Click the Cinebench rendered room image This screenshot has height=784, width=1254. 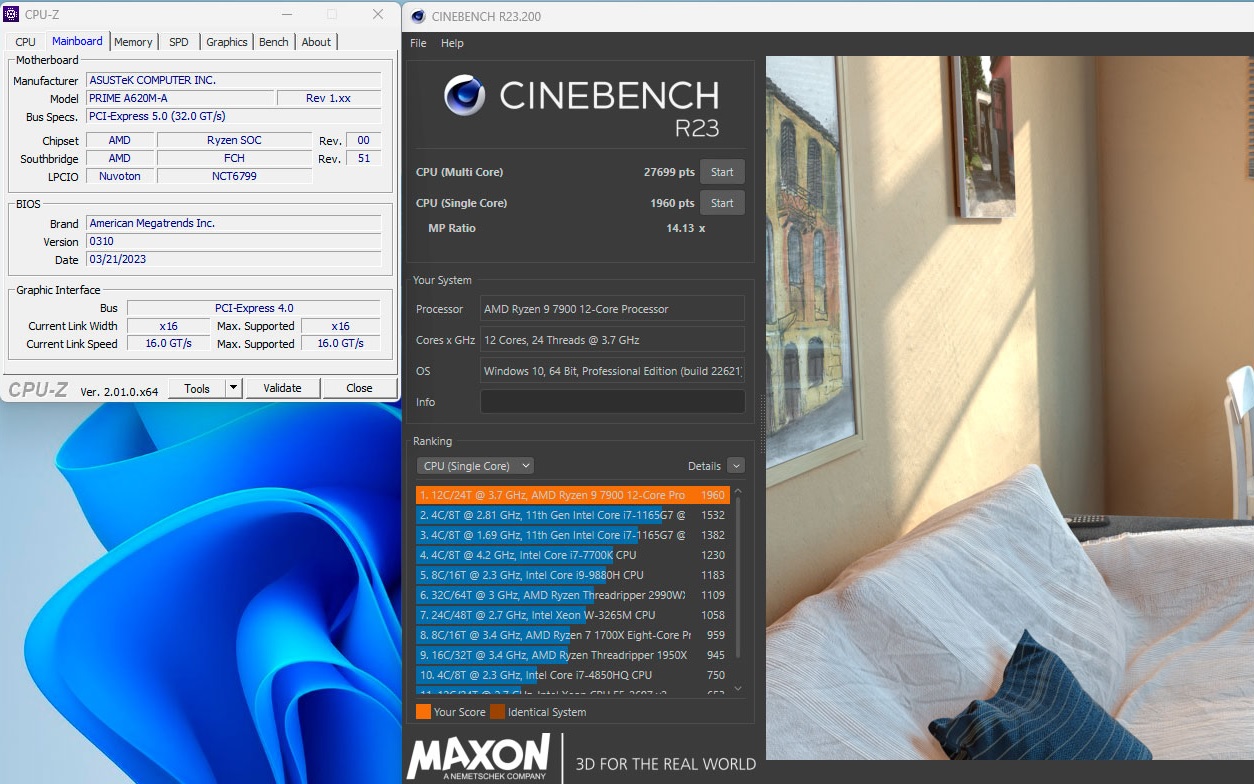pyautogui.click(x=1009, y=408)
